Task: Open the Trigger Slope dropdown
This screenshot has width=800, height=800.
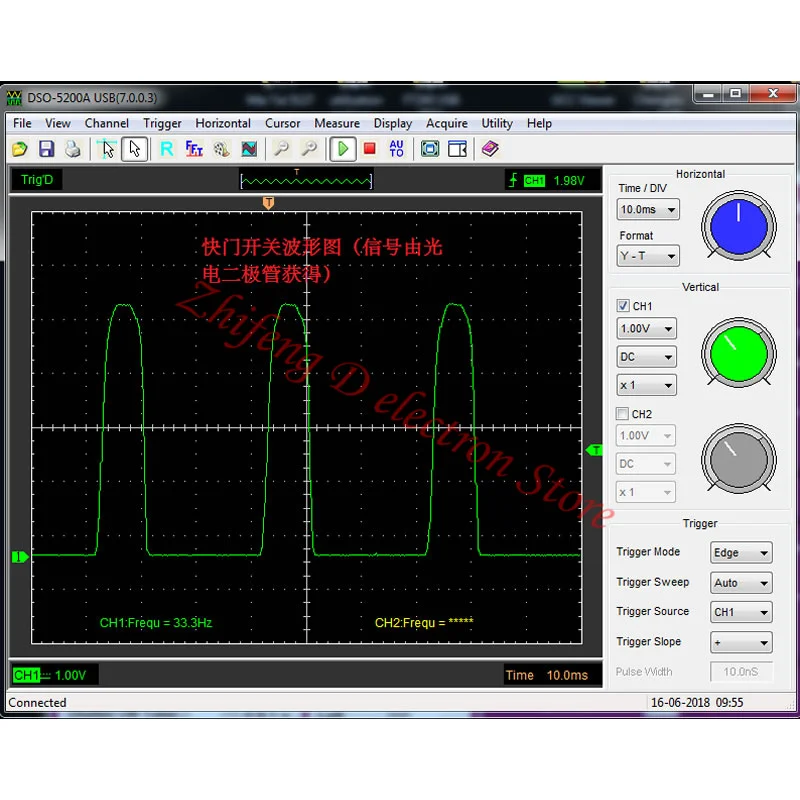Action: tap(741, 642)
